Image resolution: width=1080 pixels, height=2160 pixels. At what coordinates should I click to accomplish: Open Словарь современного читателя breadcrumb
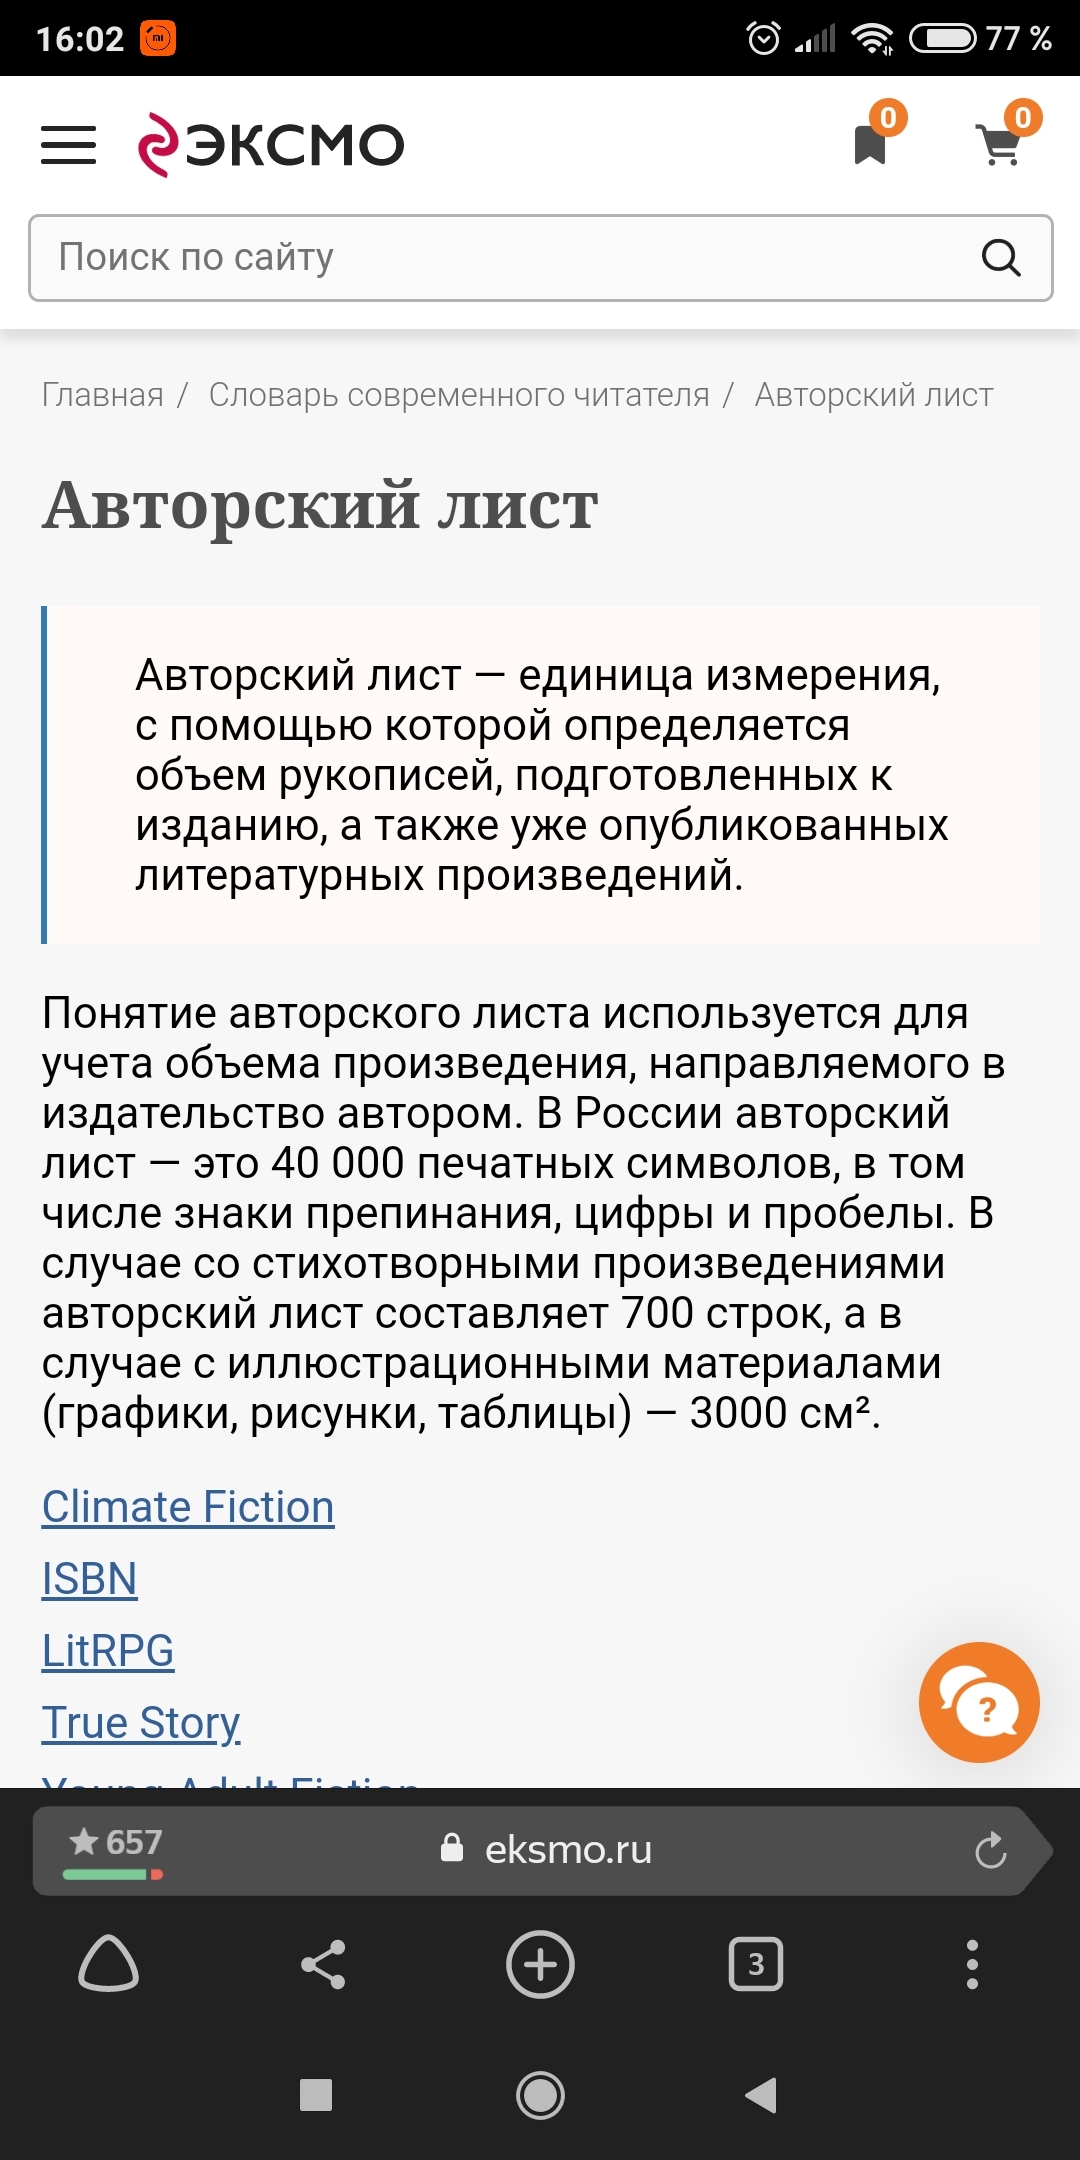coord(459,395)
